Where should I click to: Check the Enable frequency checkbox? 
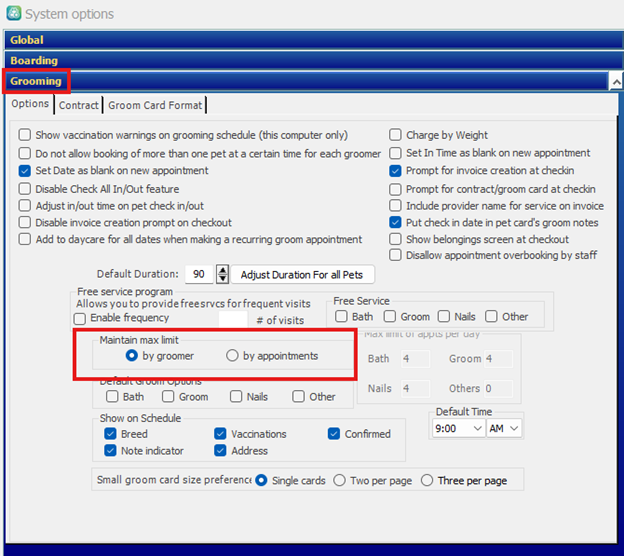[x=80, y=318]
